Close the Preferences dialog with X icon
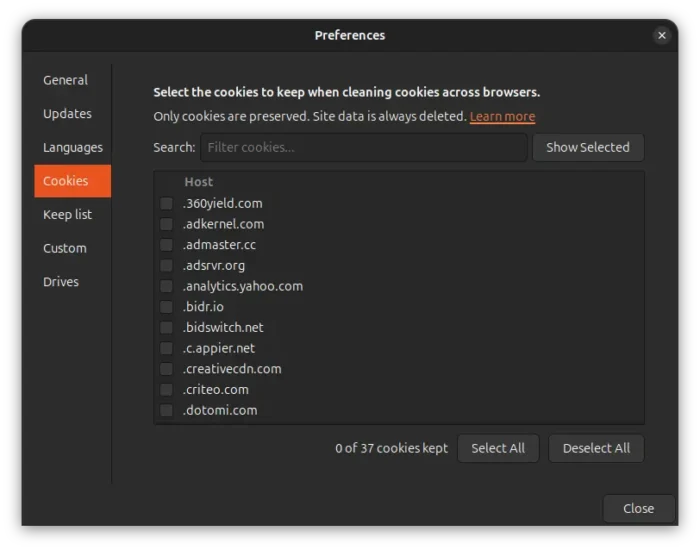 click(x=661, y=35)
